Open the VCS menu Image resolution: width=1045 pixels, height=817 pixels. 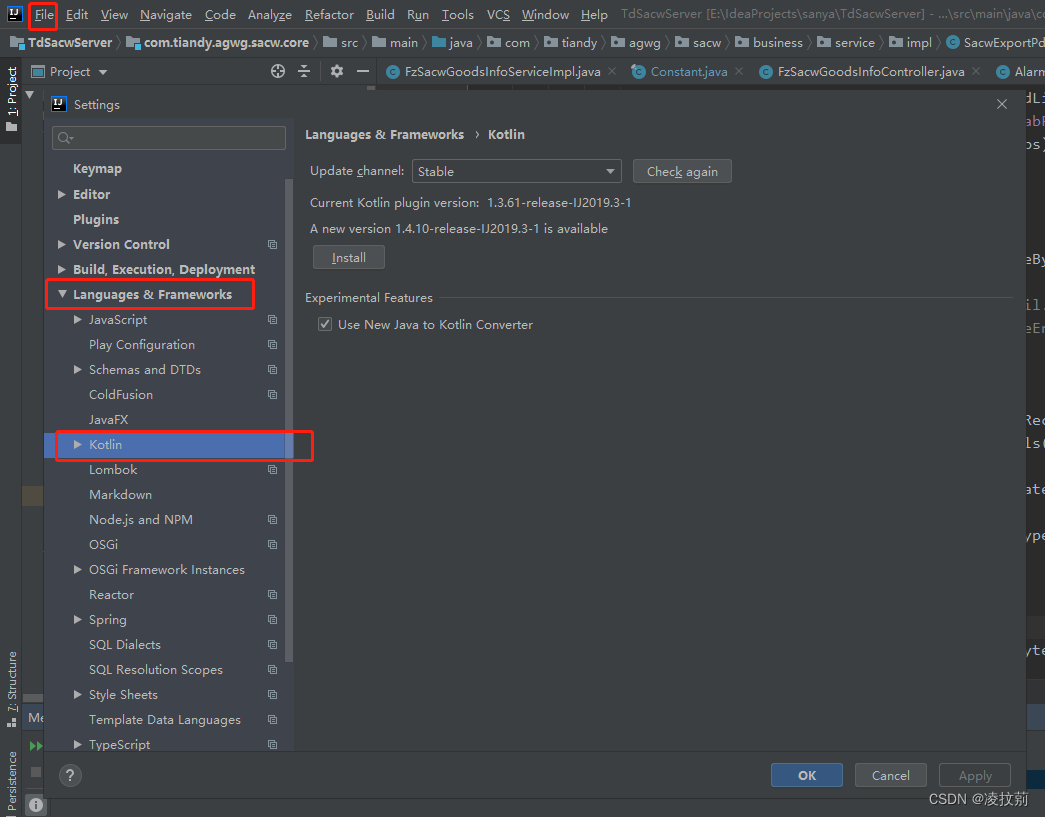tap(498, 15)
